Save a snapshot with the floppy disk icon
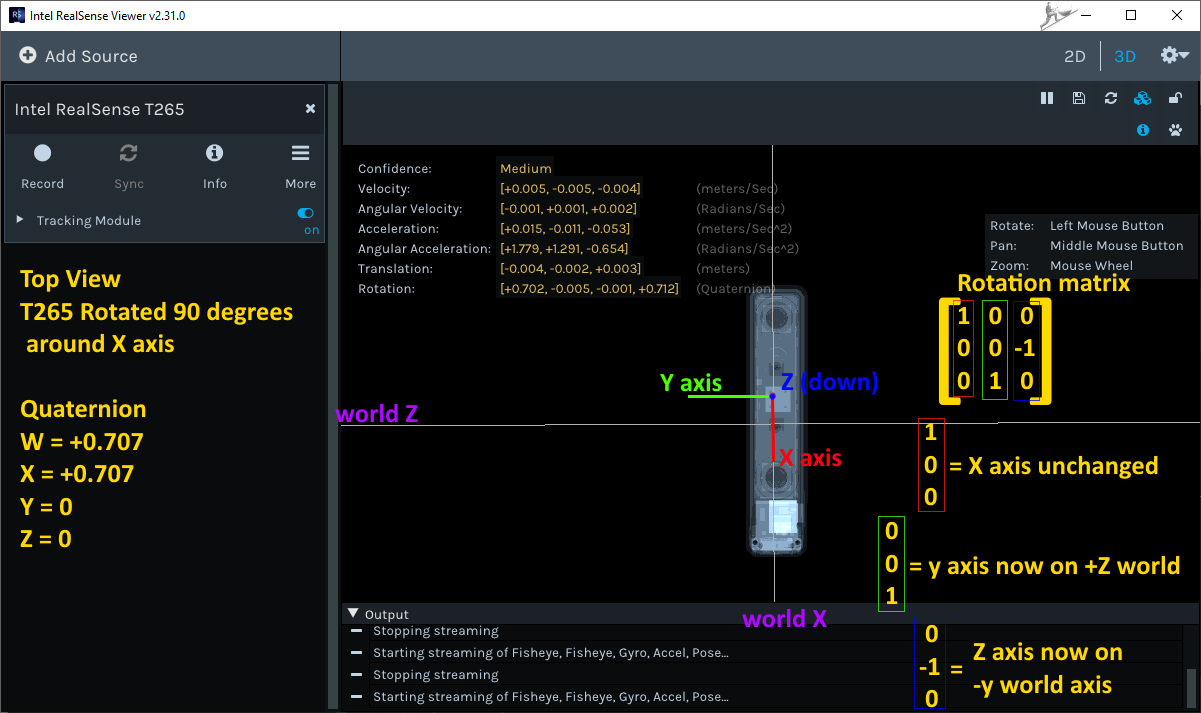 (1078, 98)
